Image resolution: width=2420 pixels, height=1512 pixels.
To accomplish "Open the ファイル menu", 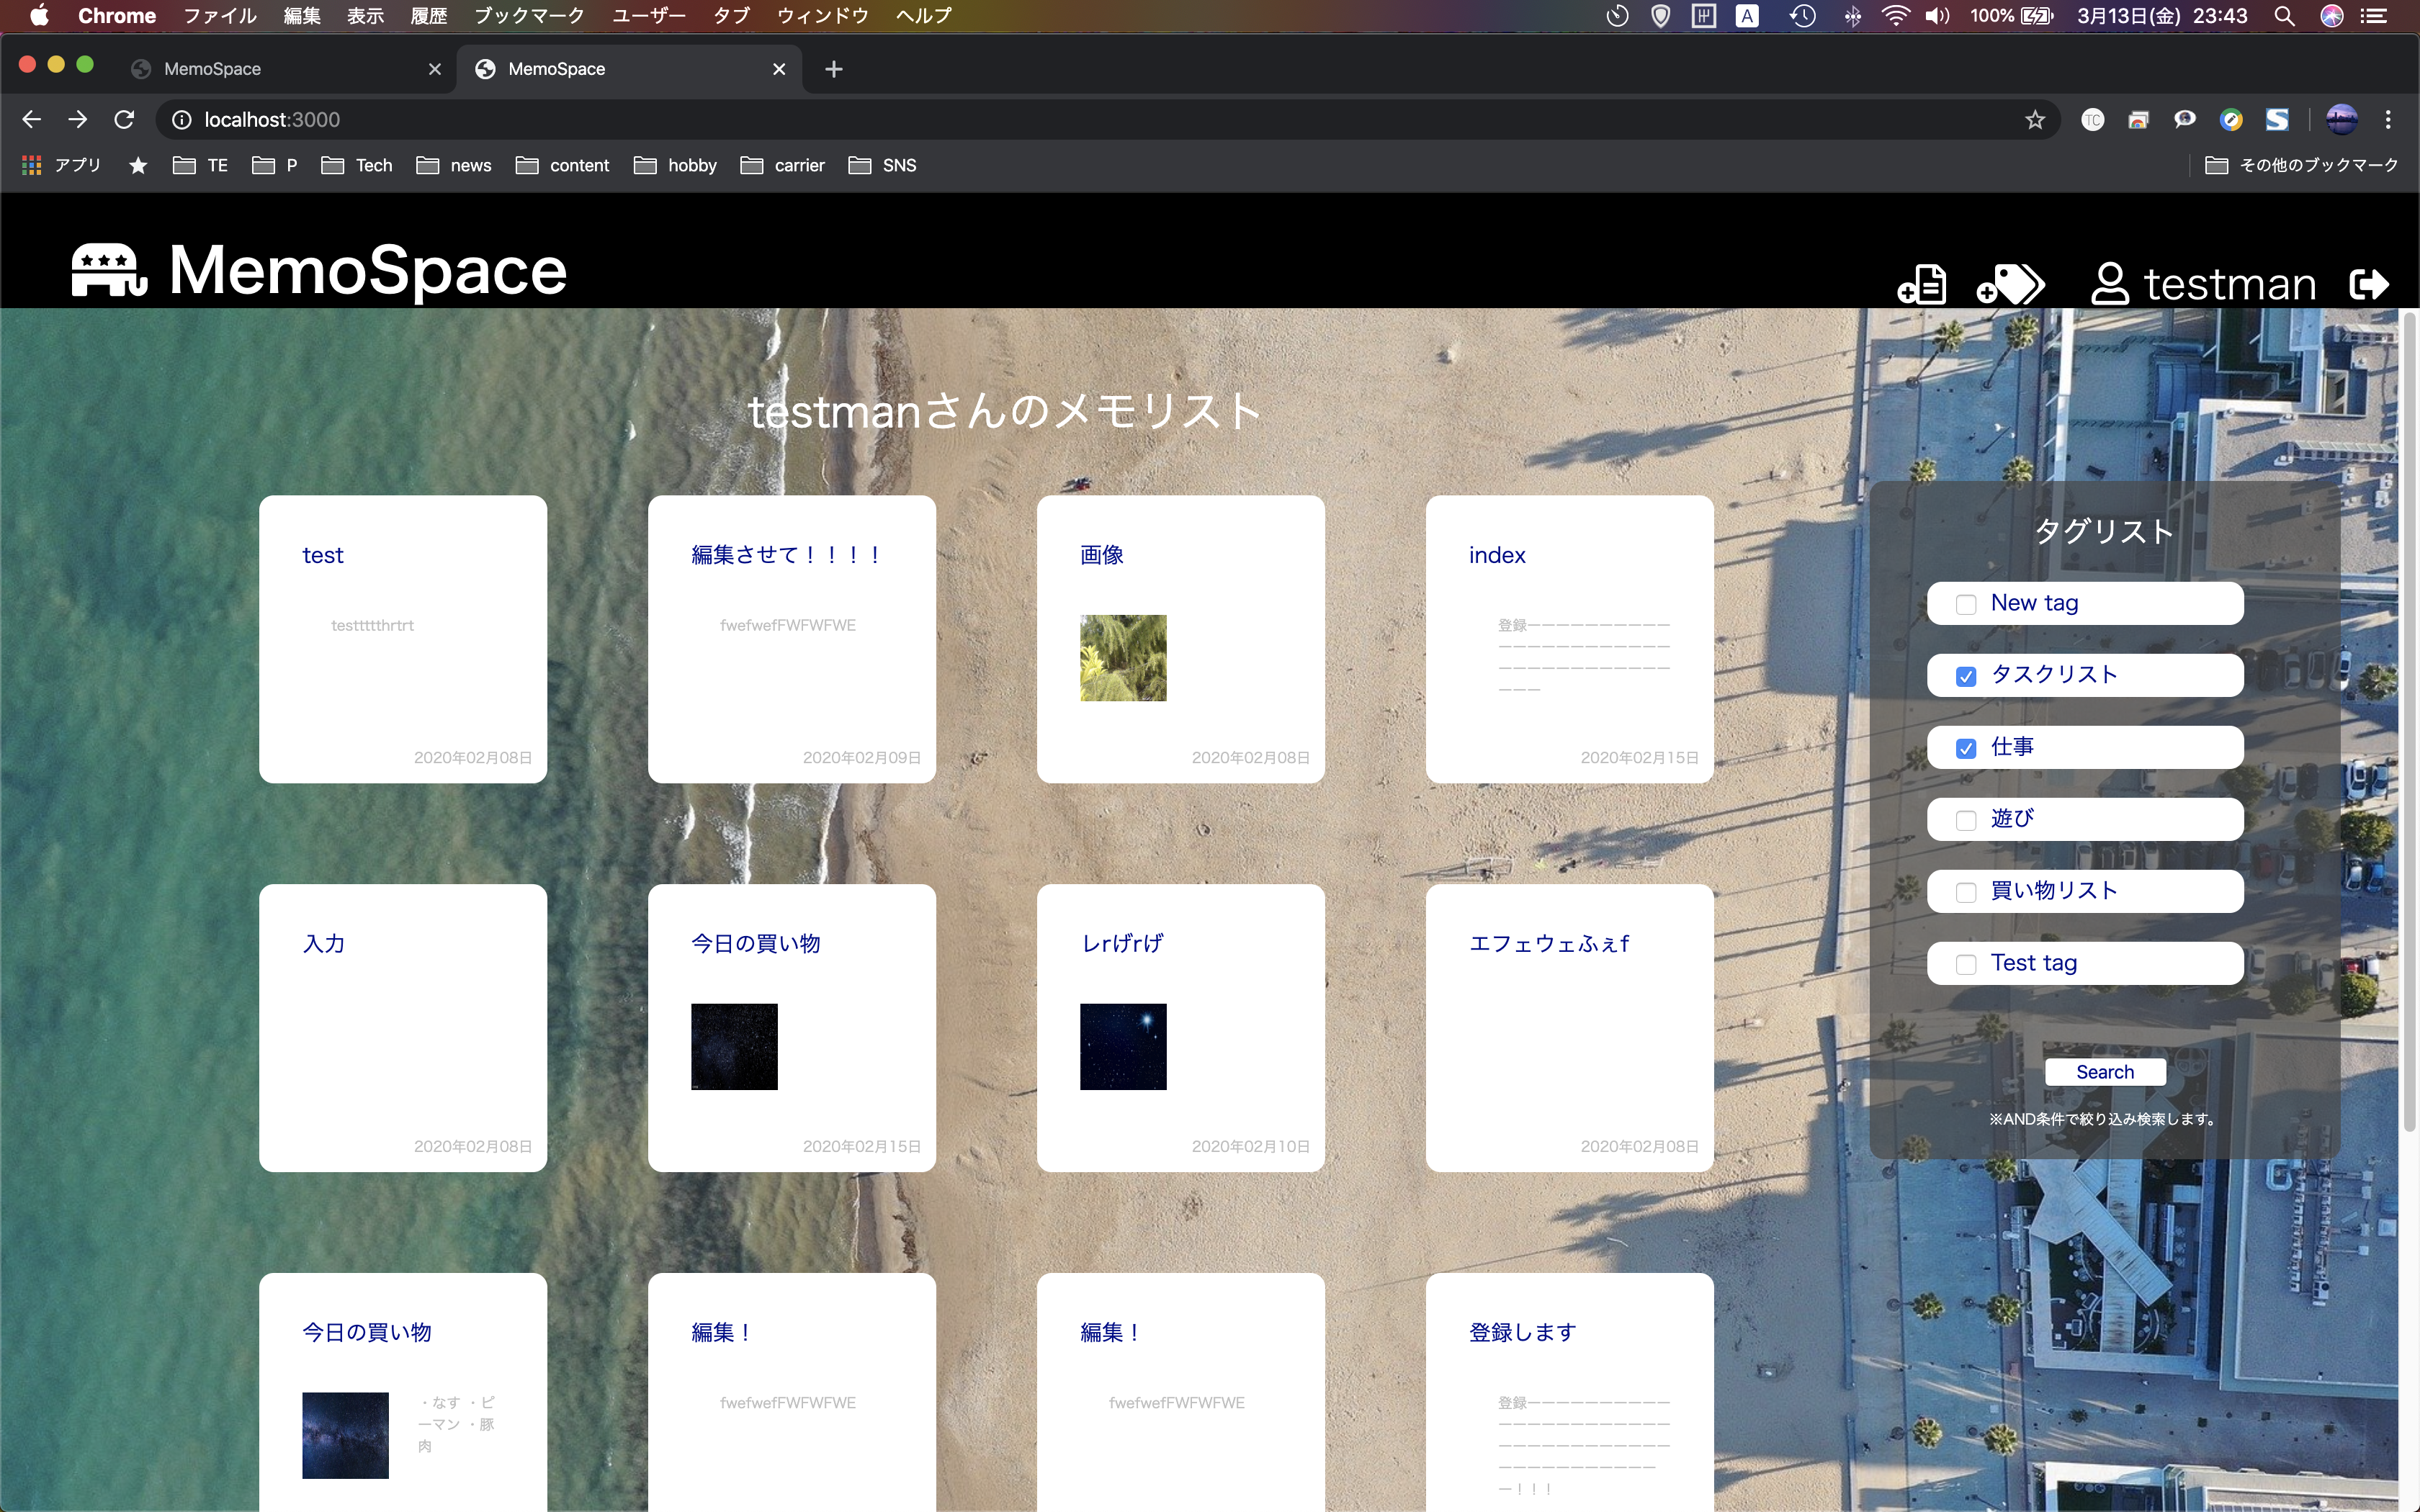I will (x=220, y=16).
